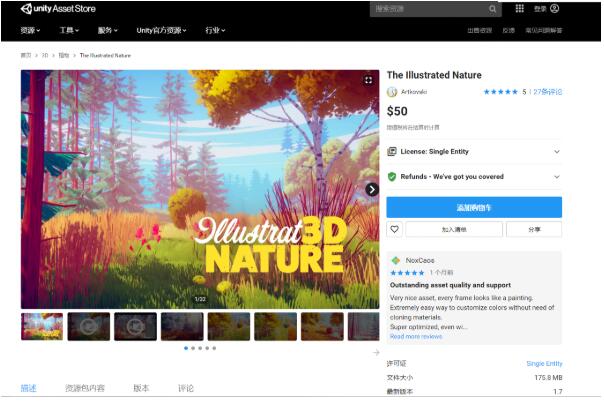Click The Illustrated Nature title
604x402 pixels.
tap(434, 75)
